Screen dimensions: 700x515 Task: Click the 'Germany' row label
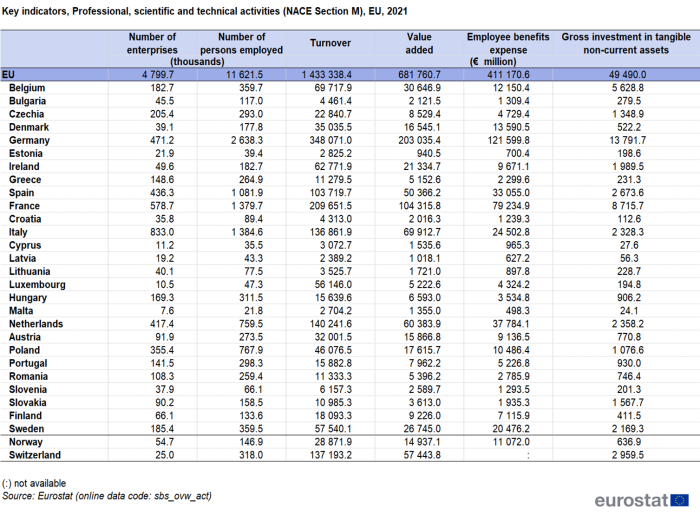[x=29, y=140]
